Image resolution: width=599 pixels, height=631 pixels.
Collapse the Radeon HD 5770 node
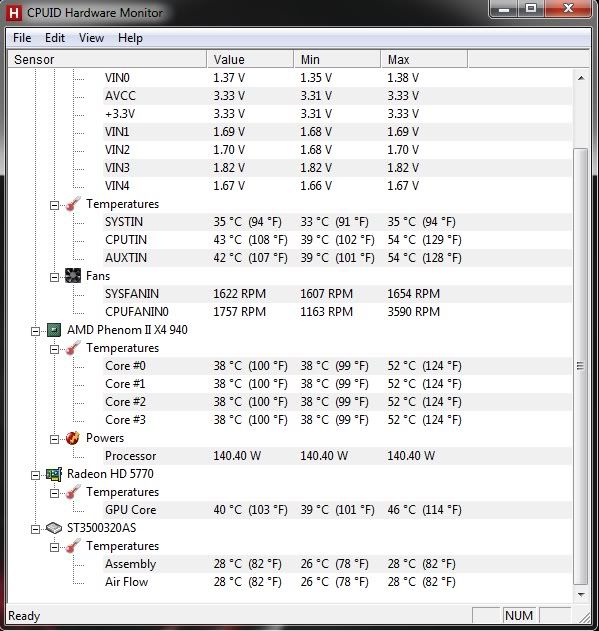pyautogui.click(x=35, y=476)
